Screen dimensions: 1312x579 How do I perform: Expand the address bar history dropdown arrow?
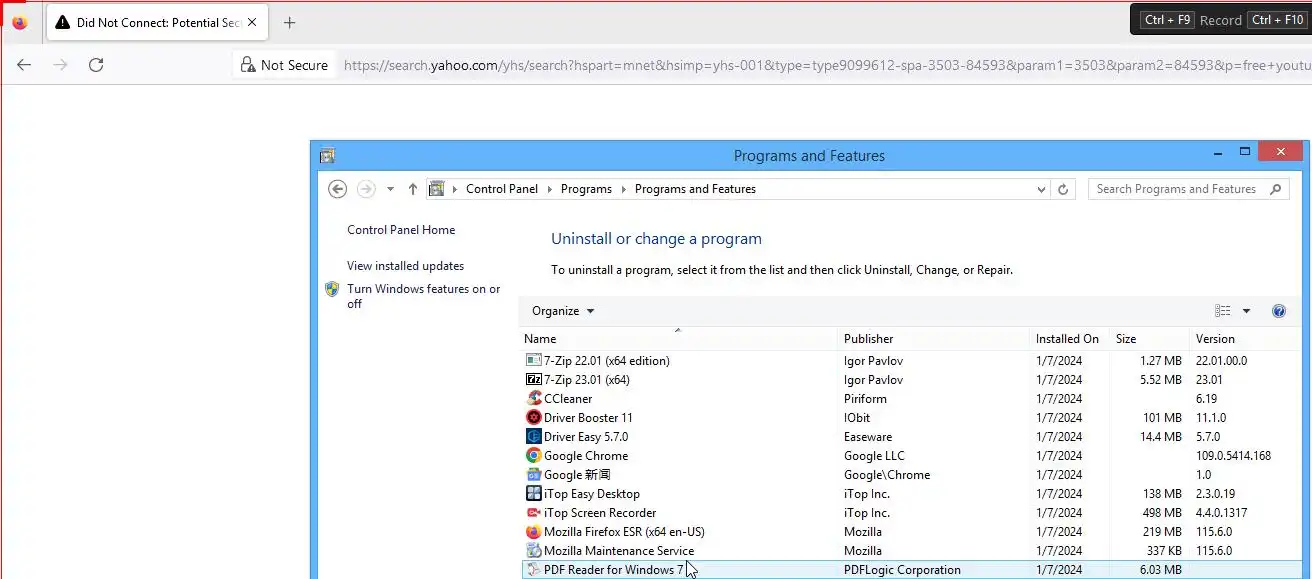click(1041, 189)
